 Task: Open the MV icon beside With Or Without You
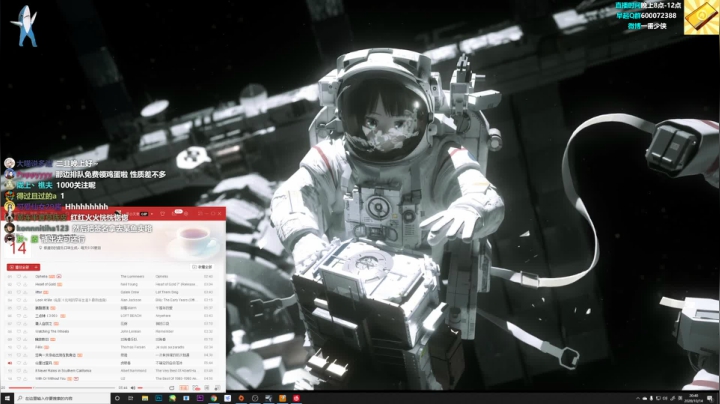coord(76,378)
